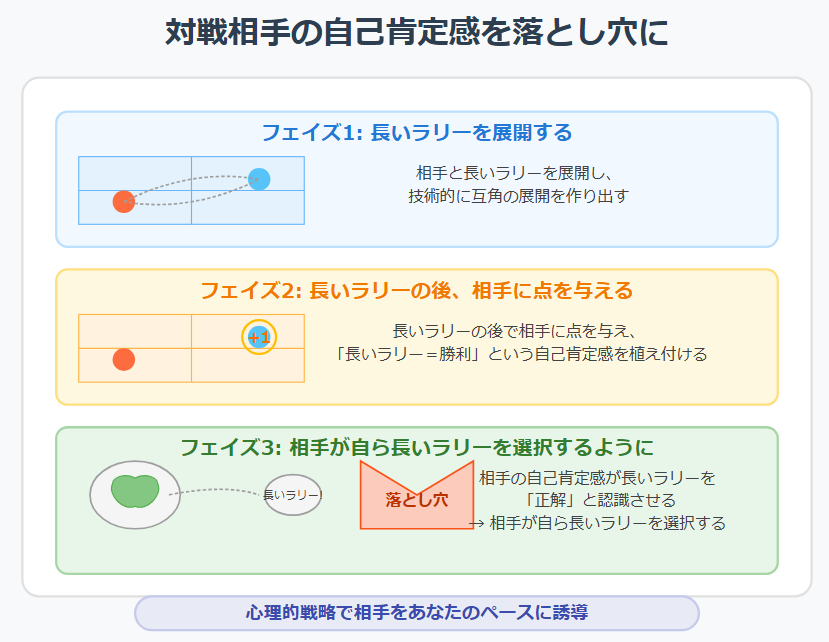This screenshot has width=829, height=642.
Task: Click the bottom banner 心理的戦略で相手をあなたのペースに誘導
Action: [x=417, y=613]
